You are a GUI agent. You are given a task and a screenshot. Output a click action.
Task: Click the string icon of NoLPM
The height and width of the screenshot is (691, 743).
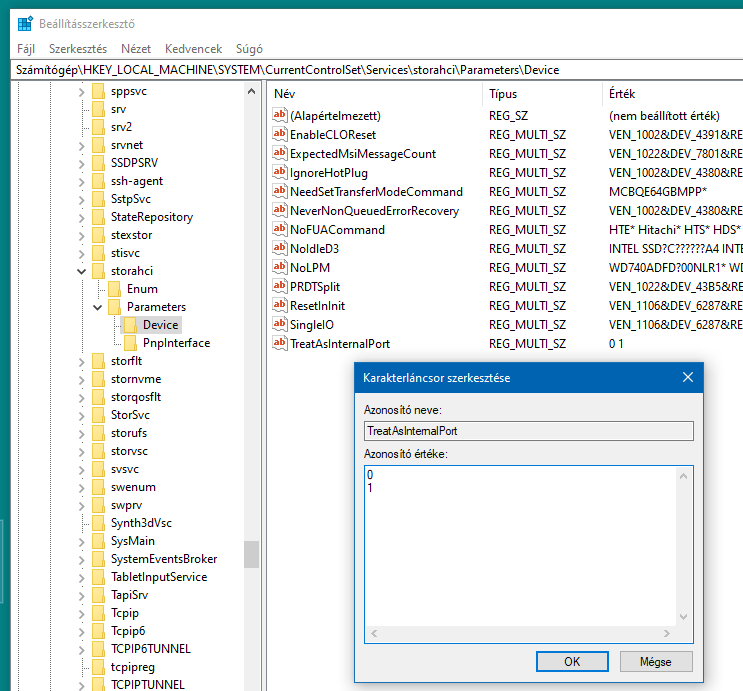tap(280, 267)
